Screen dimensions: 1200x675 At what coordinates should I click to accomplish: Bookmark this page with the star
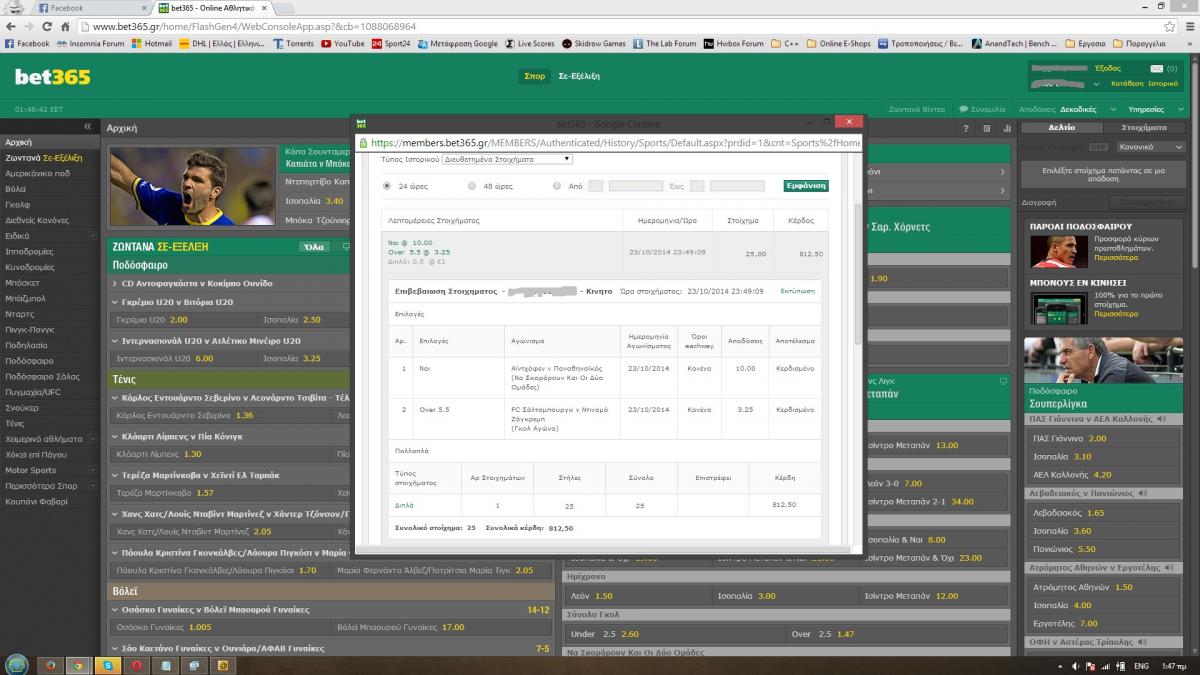[1169, 27]
